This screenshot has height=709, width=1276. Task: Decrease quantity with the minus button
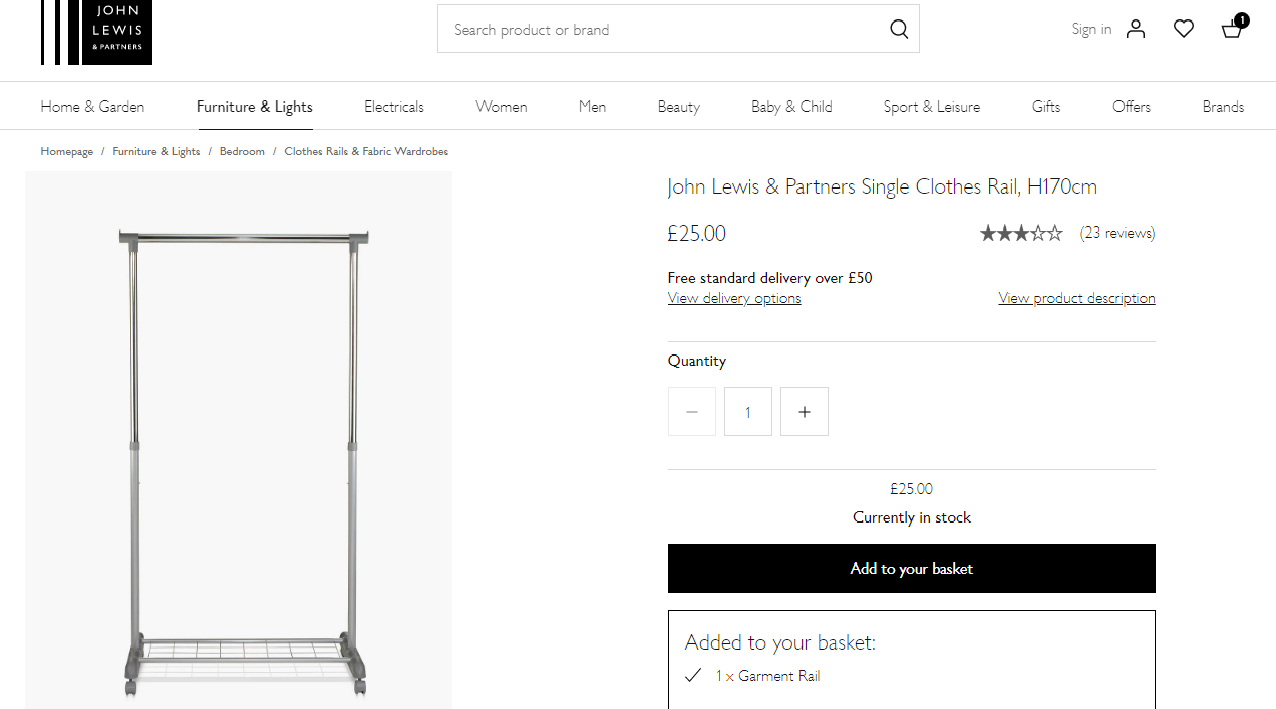tap(692, 412)
